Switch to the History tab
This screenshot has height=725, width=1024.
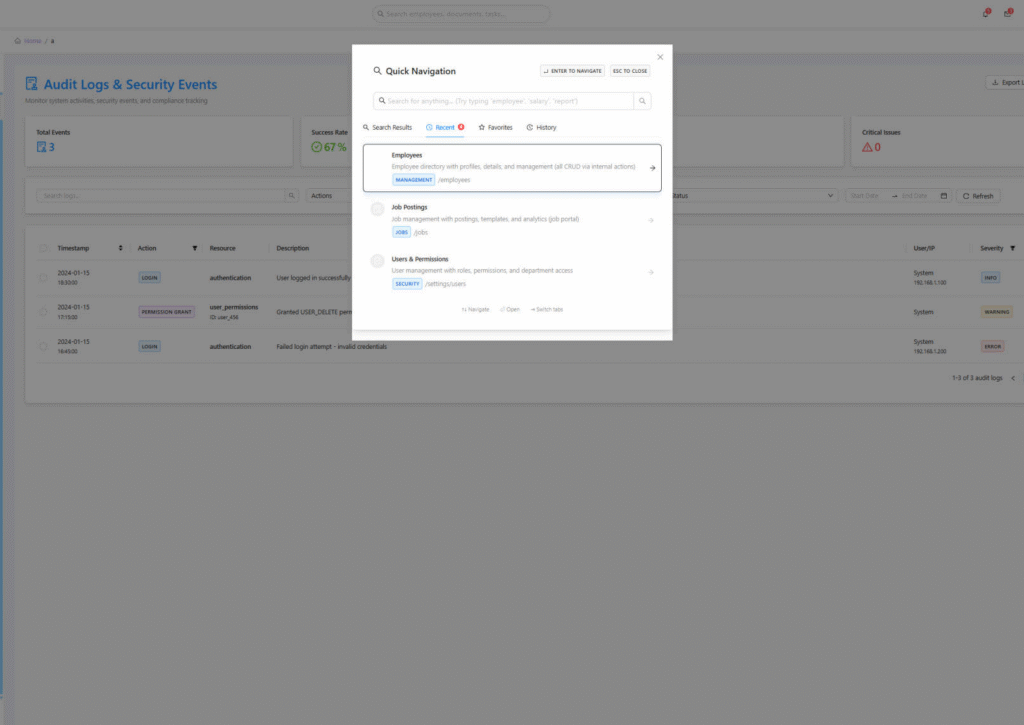[541, 128]
